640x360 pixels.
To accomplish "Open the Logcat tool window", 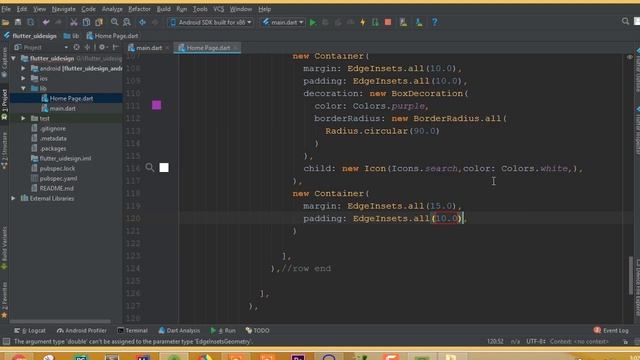I will (x=30, y=330).
